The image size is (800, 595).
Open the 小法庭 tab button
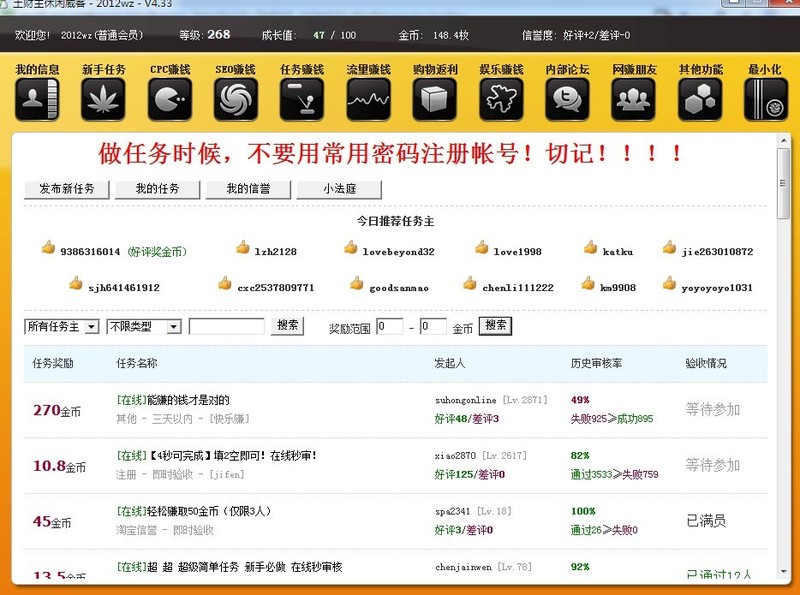[x=339, y=189]
